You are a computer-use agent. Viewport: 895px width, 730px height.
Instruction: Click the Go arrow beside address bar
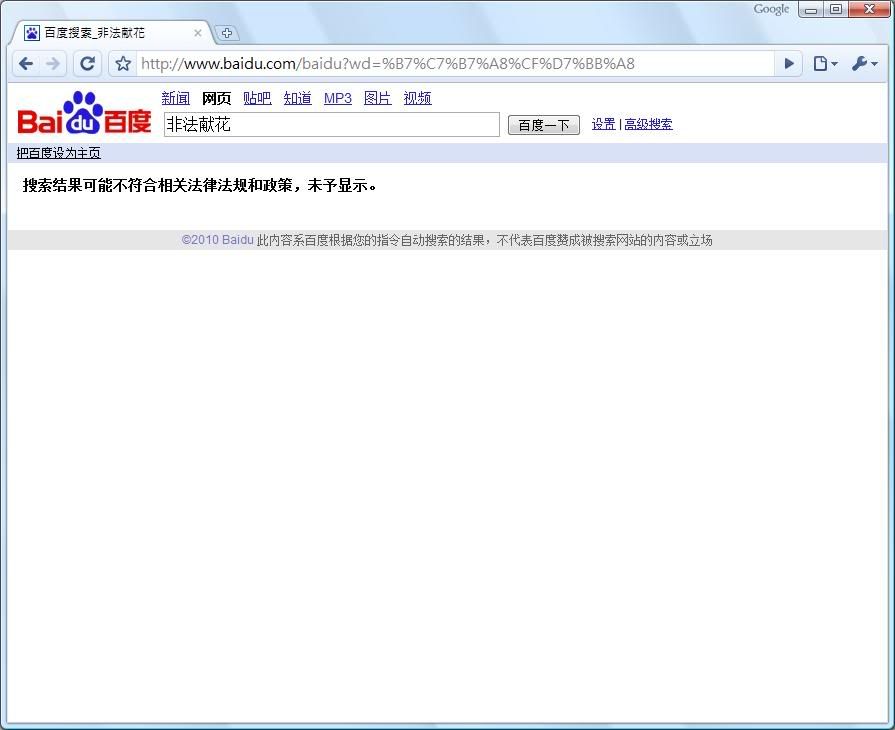tap(789, 64)
